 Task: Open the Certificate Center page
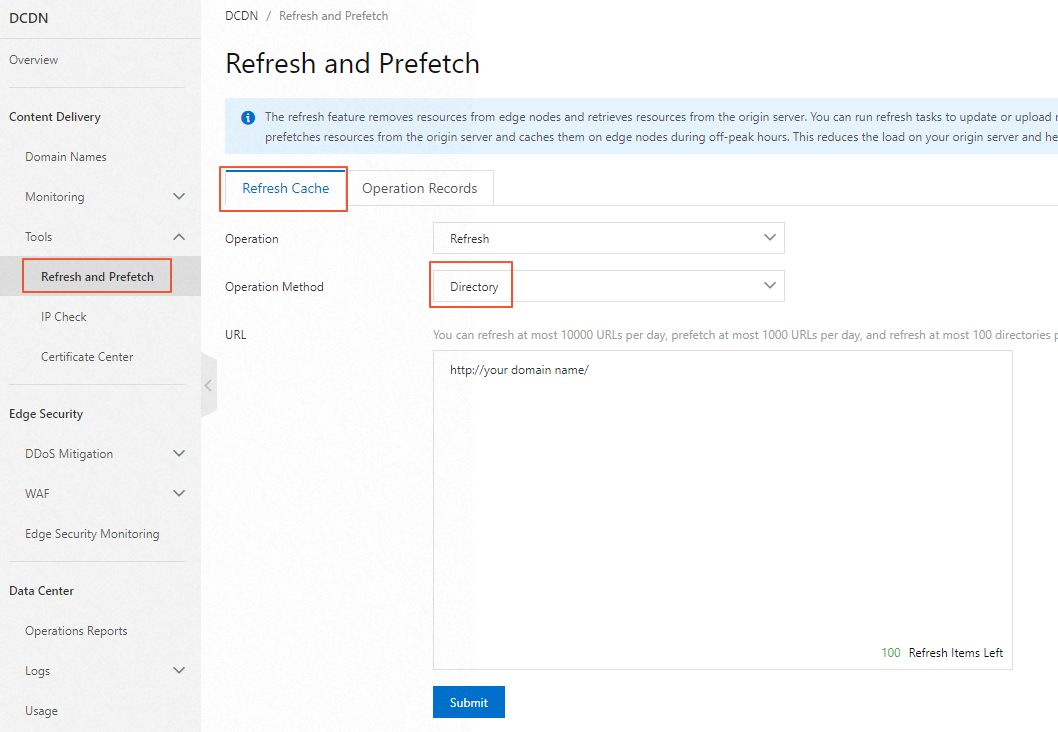pyautogui.click(x=87, y=357)
